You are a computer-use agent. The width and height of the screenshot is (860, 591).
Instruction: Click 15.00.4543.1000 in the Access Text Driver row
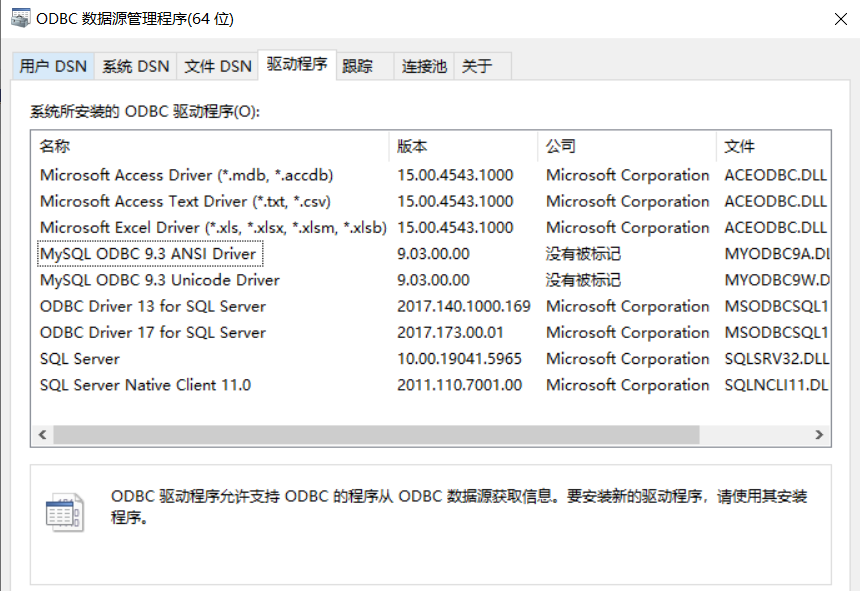[x=455, y=202]
